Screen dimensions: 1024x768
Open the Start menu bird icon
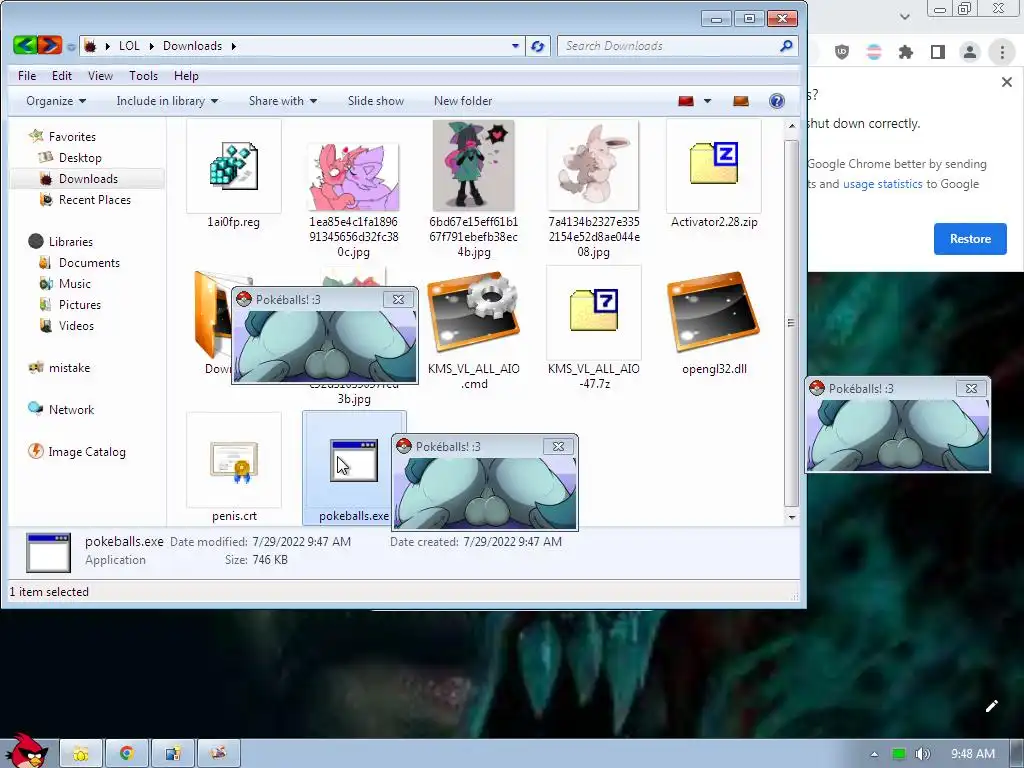[28, 751]
